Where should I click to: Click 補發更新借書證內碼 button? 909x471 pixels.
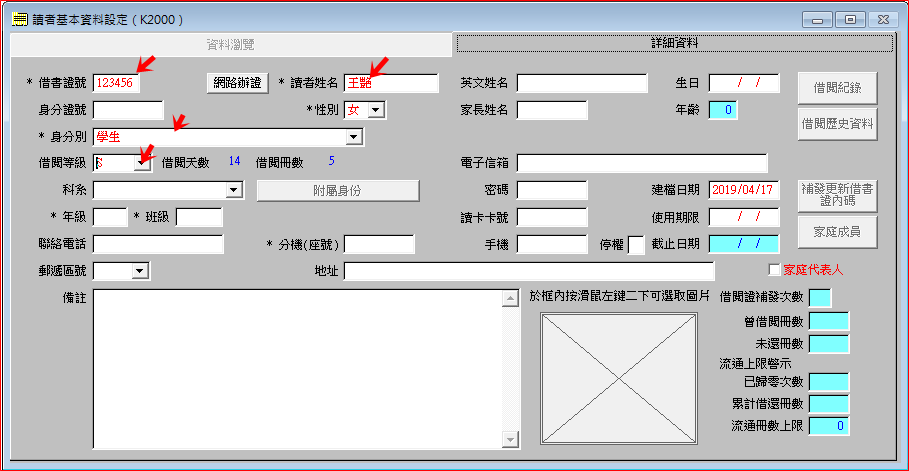[x=838, y=195]
